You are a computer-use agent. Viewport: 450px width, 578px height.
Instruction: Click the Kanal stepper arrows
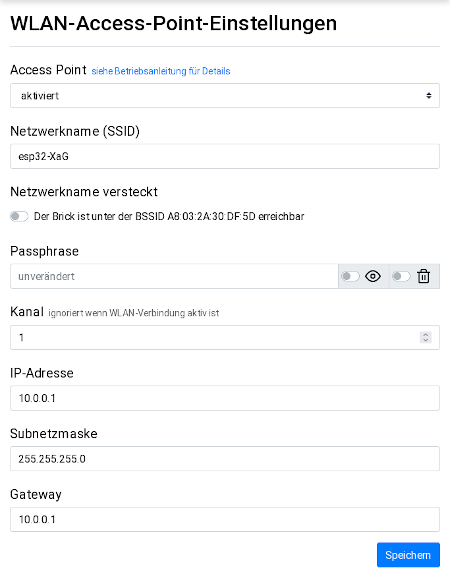pyautogui.click(x=426, y=337)
